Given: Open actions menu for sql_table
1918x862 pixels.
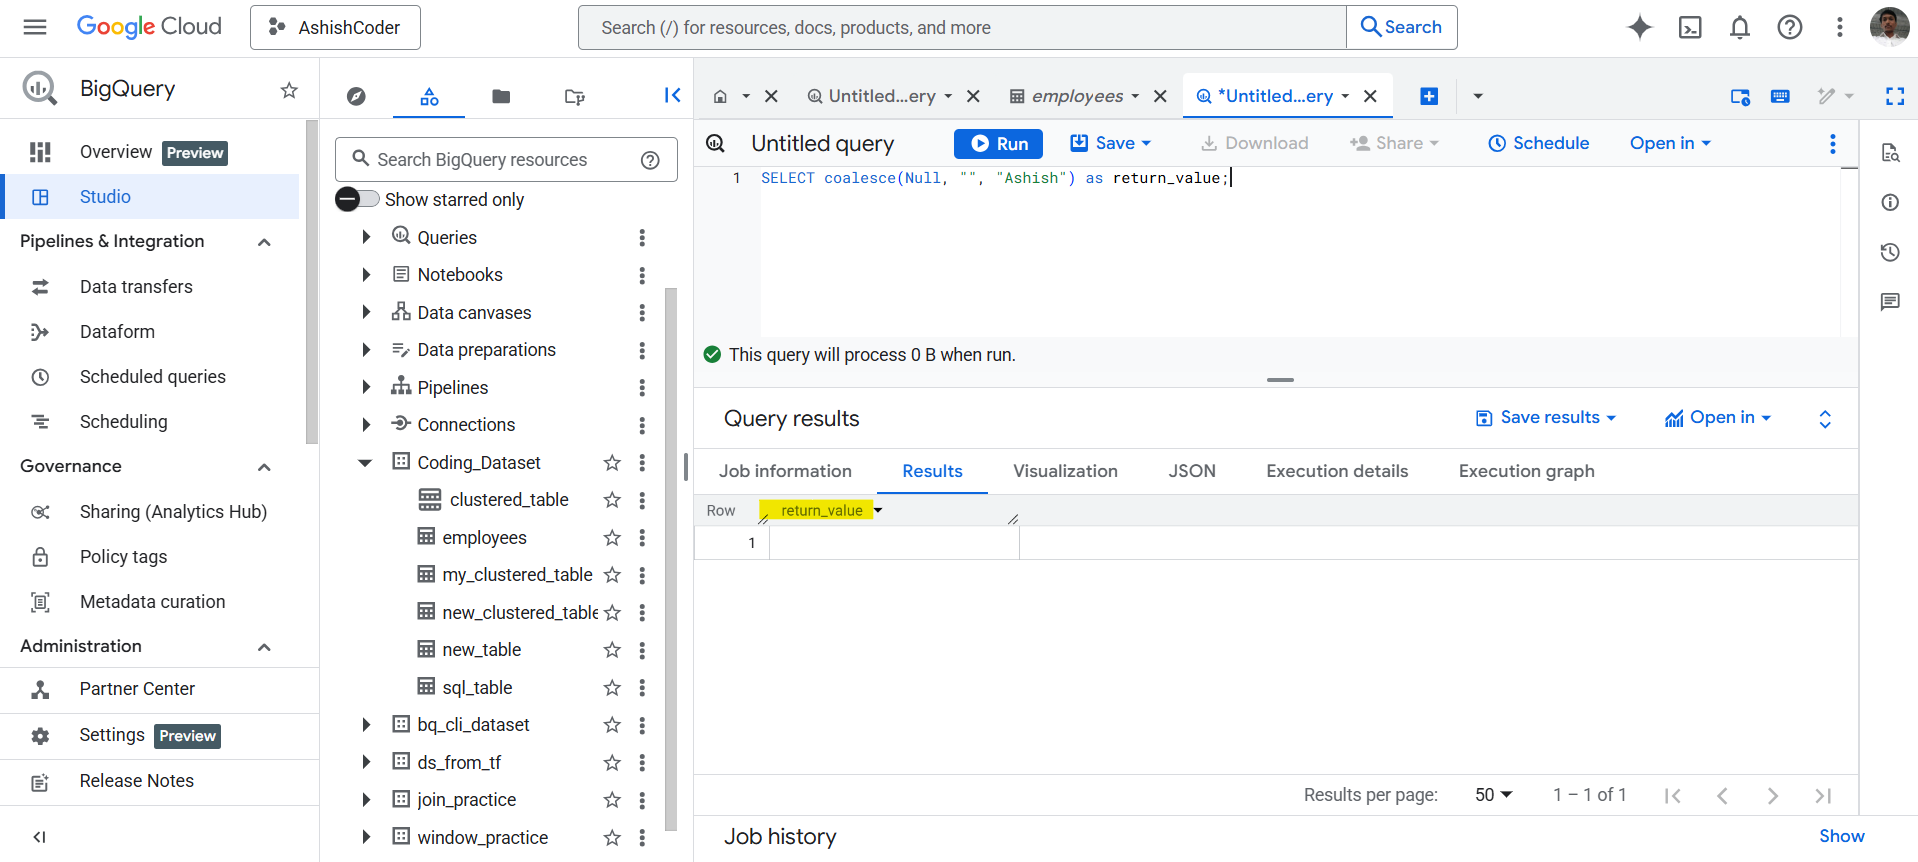Looking at the screenshot, I should (642, 688).
